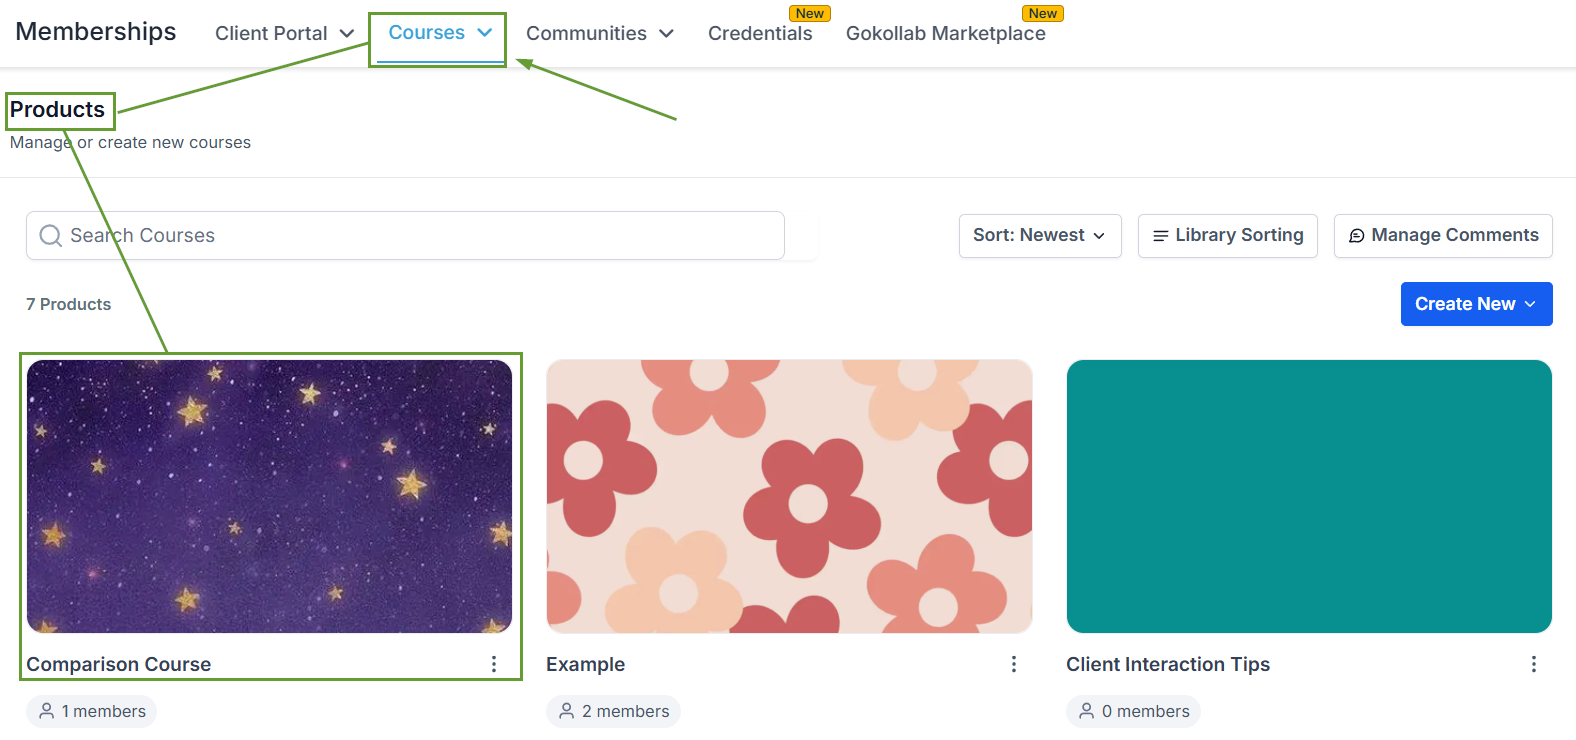1576x740 pixels.
Task: Go to the Credentials tab
Action: tap(760, 33)
